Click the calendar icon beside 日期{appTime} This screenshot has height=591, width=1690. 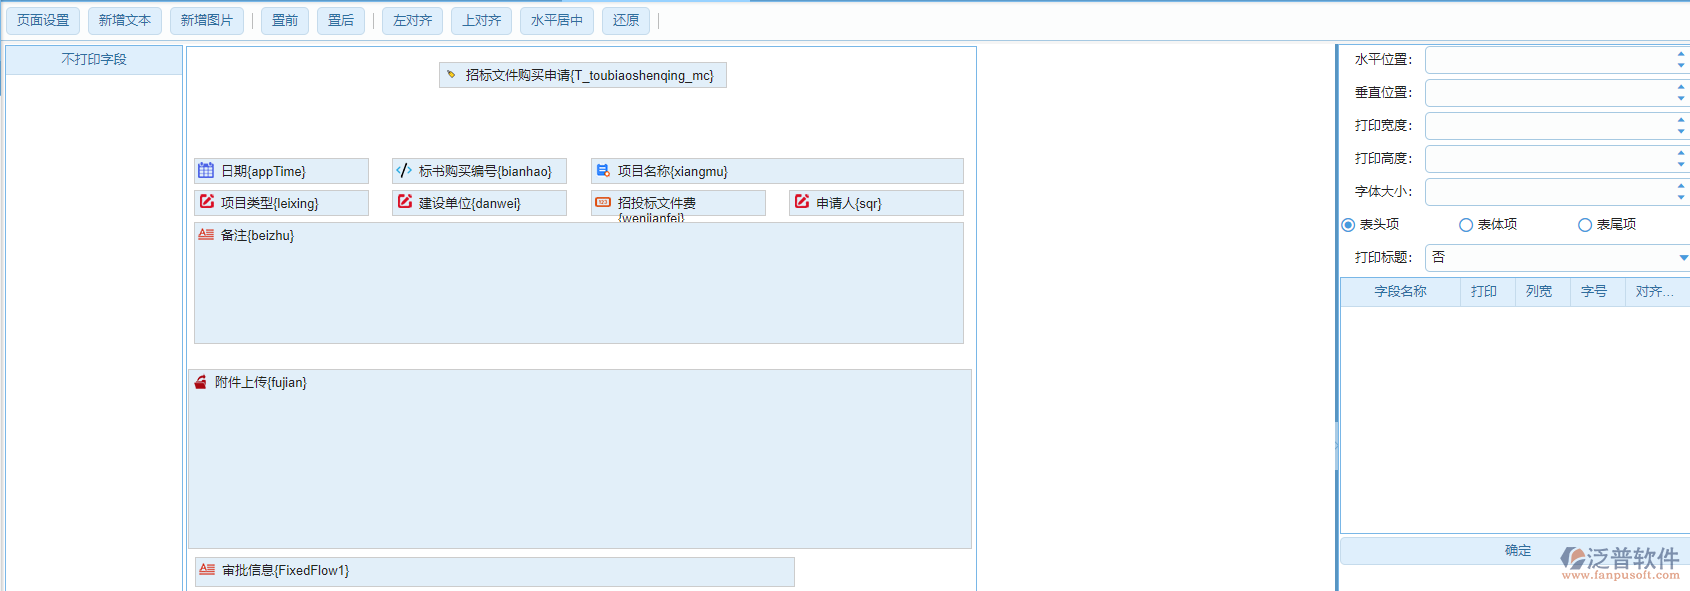pos(206,170)
